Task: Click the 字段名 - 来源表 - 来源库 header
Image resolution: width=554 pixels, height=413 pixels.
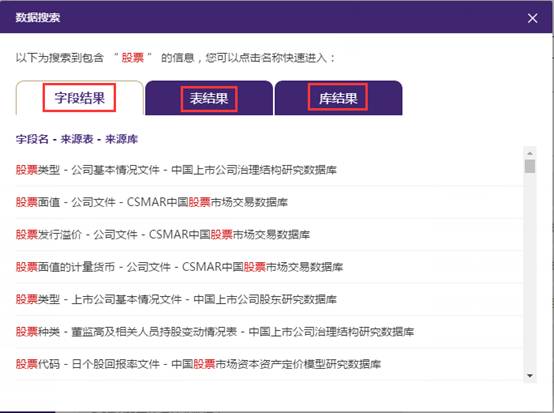Action: (77, 139)
